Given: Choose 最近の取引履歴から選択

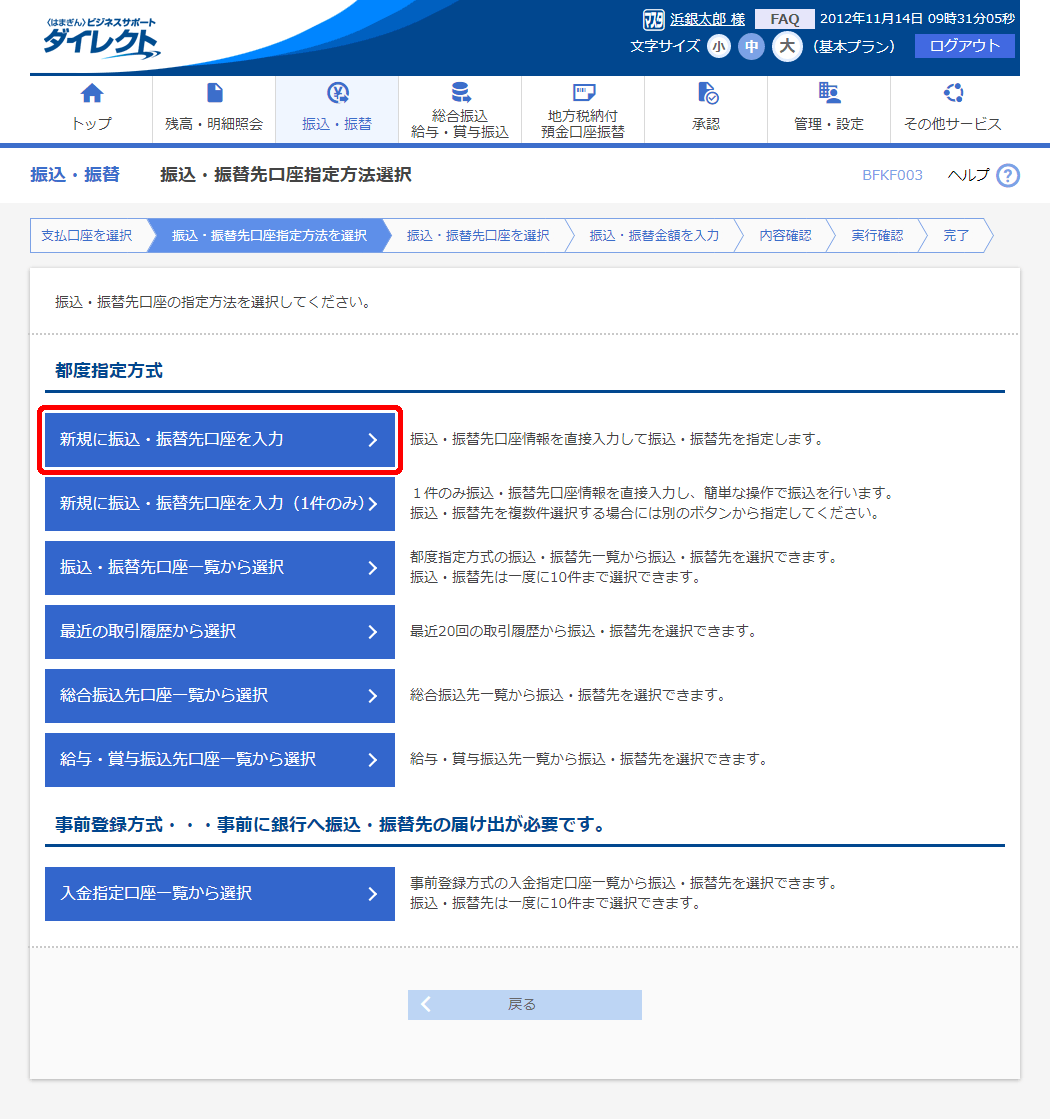Looking at the screenshot, I should point(220,631).
